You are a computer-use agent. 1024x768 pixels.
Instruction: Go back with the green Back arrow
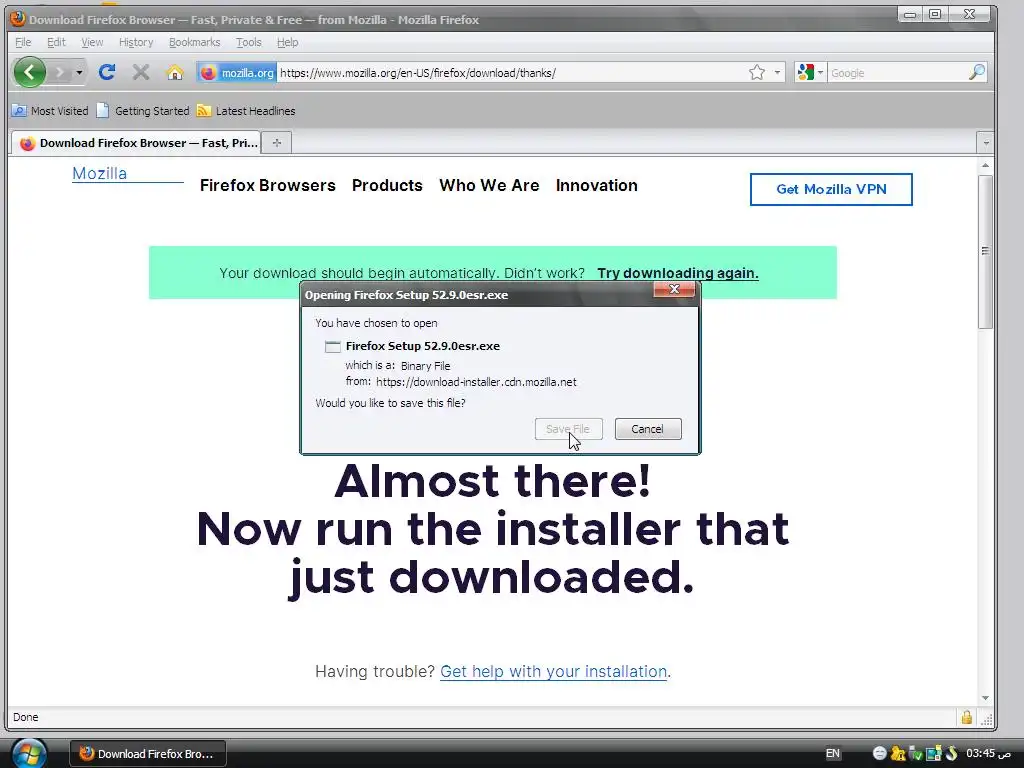point(29,72)
